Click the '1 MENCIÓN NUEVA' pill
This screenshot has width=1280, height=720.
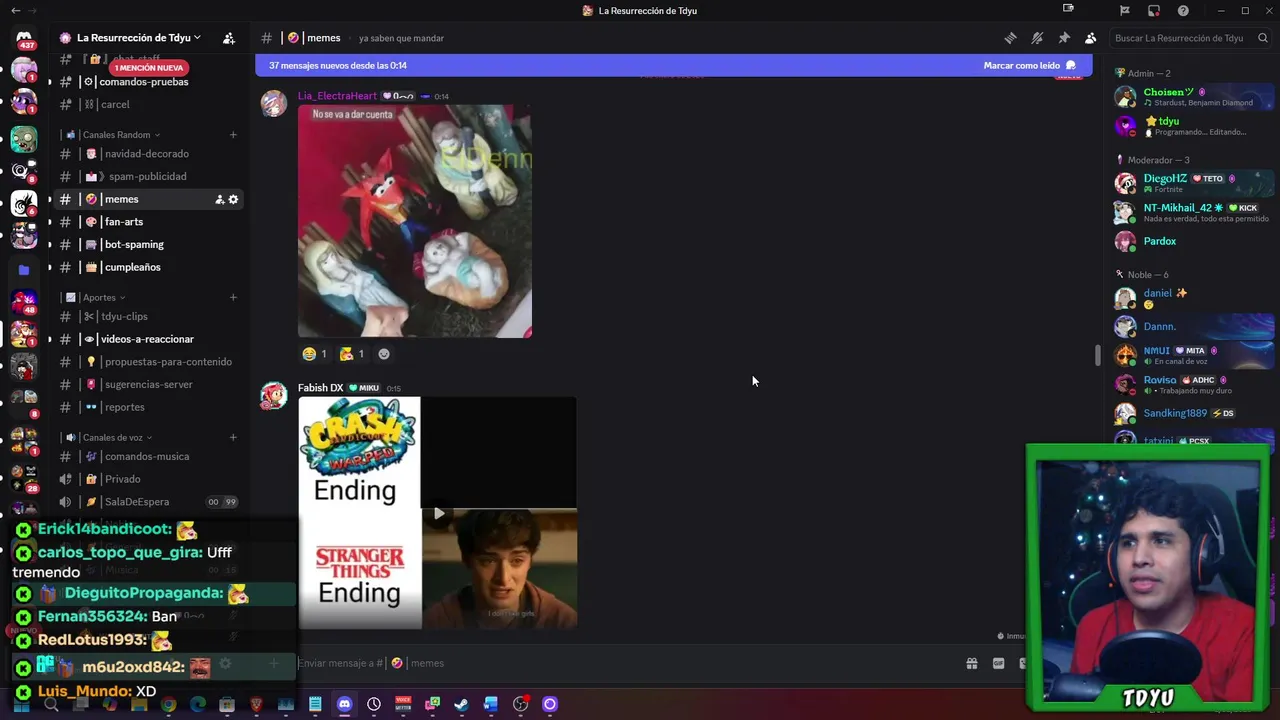[148, 67]
